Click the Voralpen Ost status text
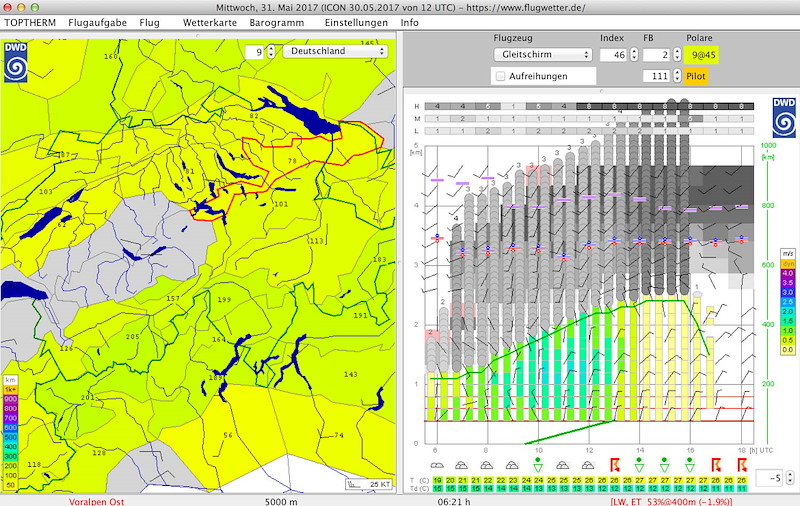Image resolution: width=800 pixels, height=506 pixels. (x=96, y=501)
